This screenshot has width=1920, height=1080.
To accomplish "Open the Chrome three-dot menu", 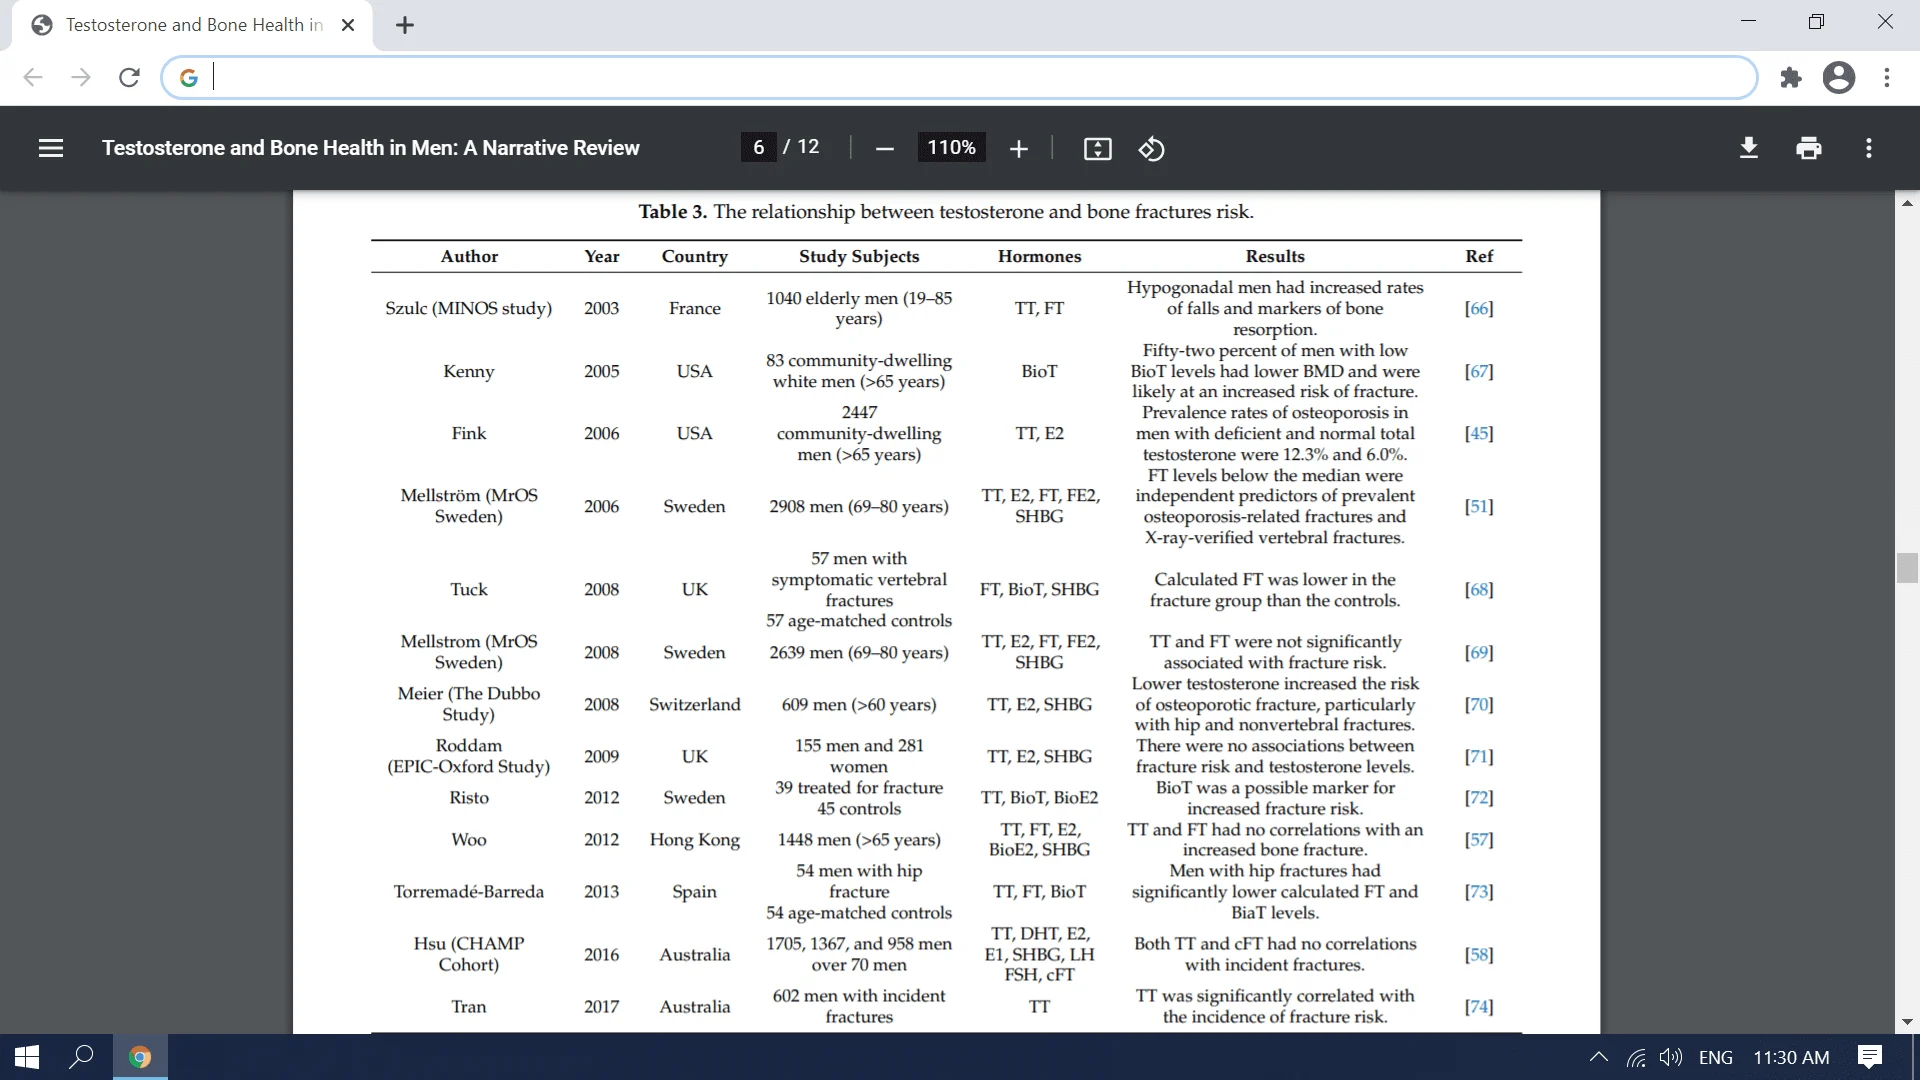I will pyautogui.click(x=1886, y=77).
